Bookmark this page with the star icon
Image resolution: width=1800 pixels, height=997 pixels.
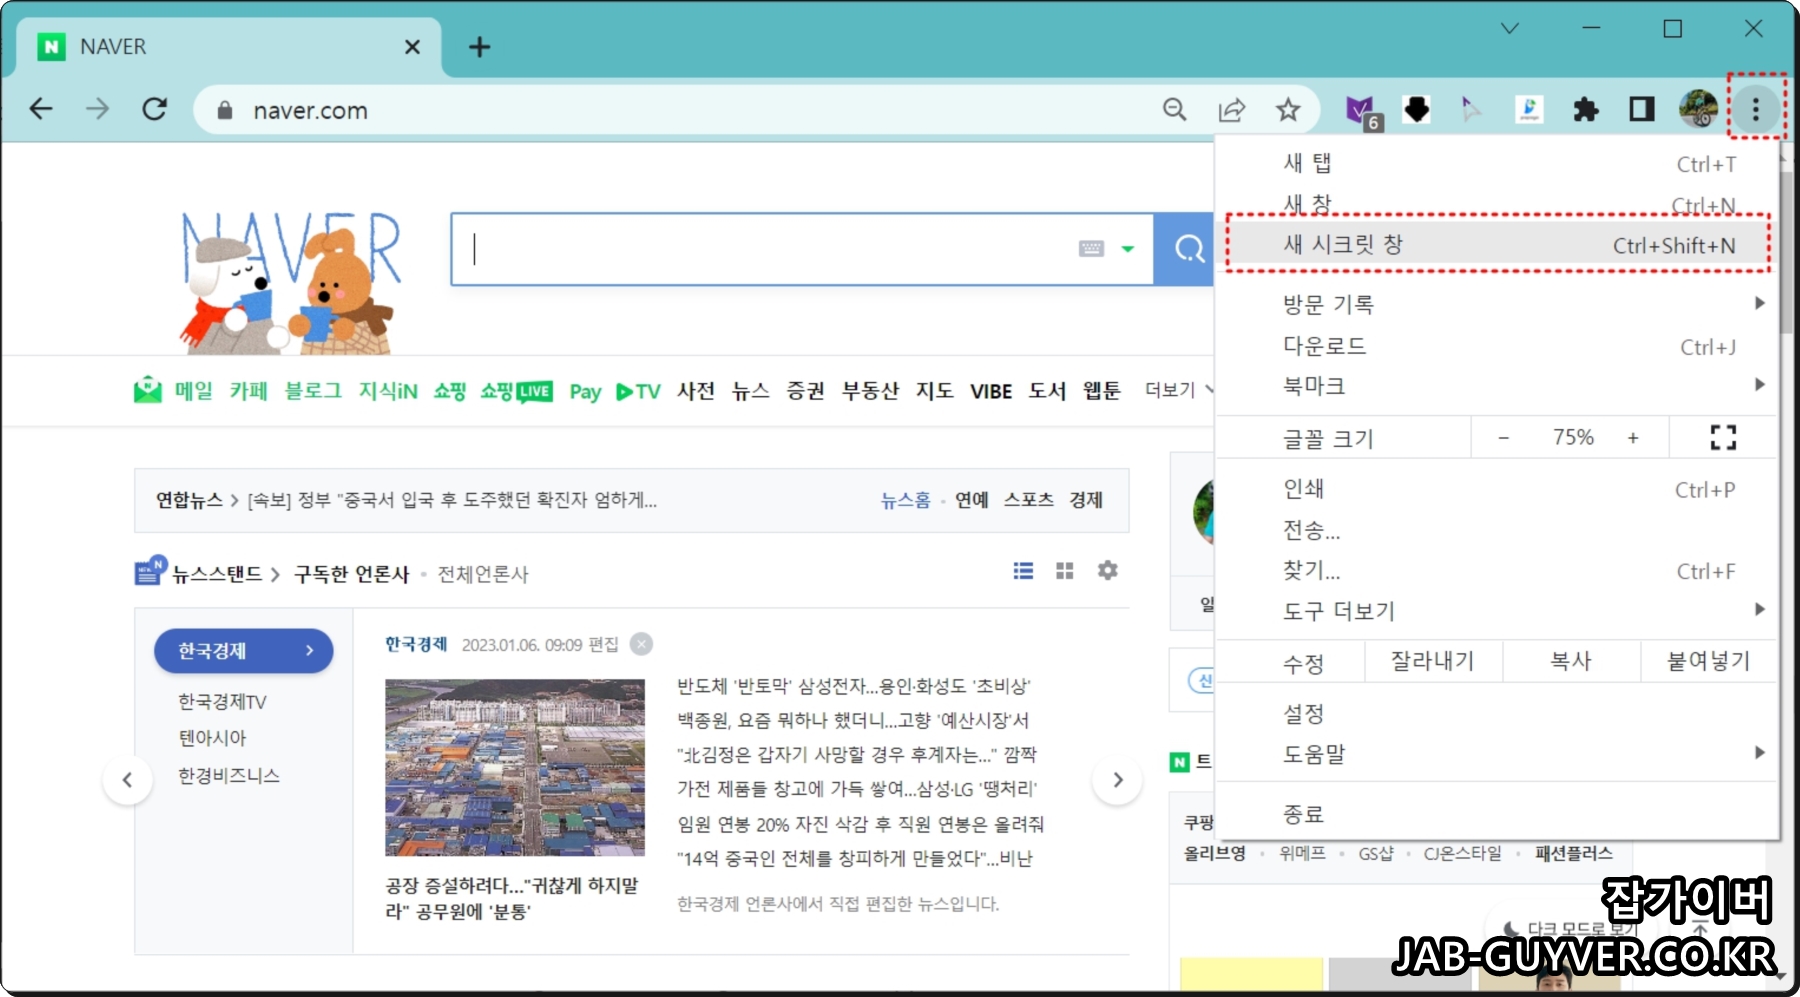(1288, 109)
